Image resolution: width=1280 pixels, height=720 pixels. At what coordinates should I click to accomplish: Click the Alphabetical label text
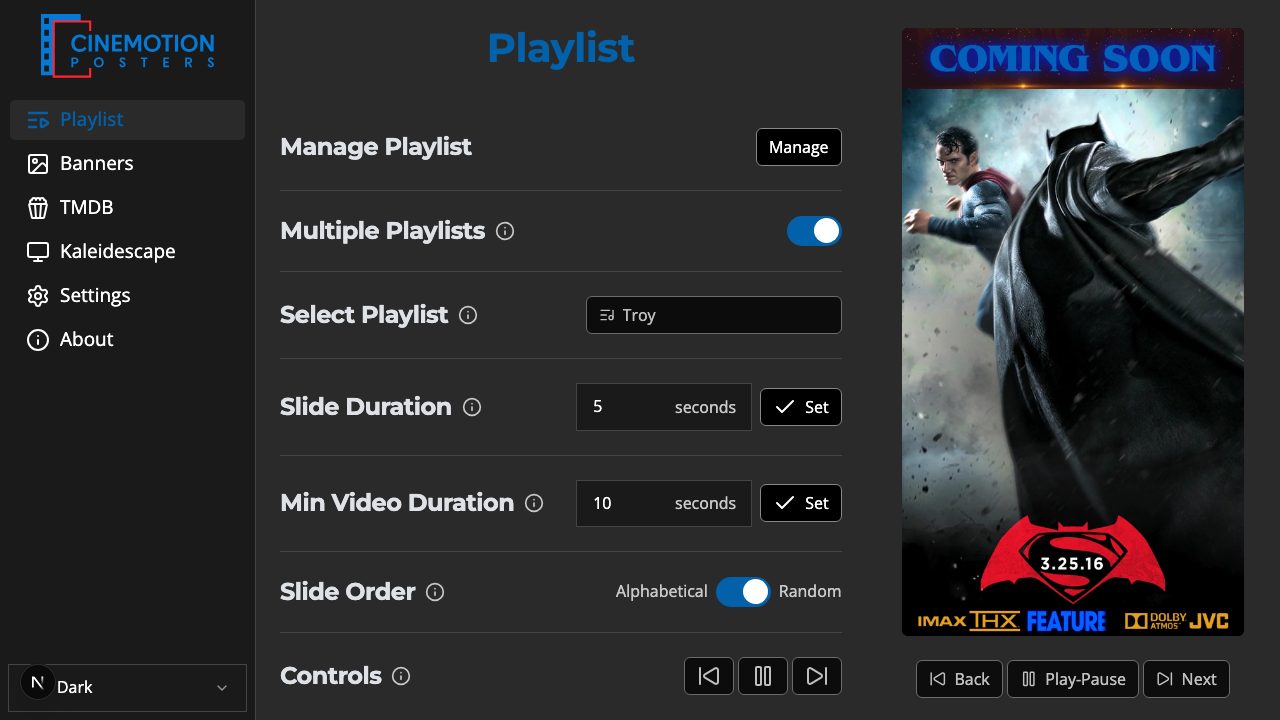tap(662, 592)
